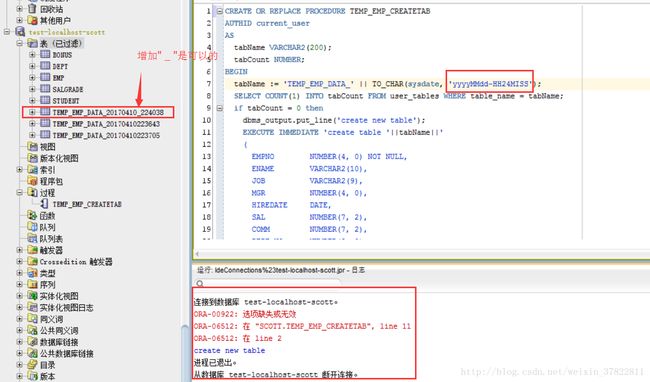Click the 回收站 recycle bin icon
The height and width of the screenshot is (382, 650).
pos(32,8)
